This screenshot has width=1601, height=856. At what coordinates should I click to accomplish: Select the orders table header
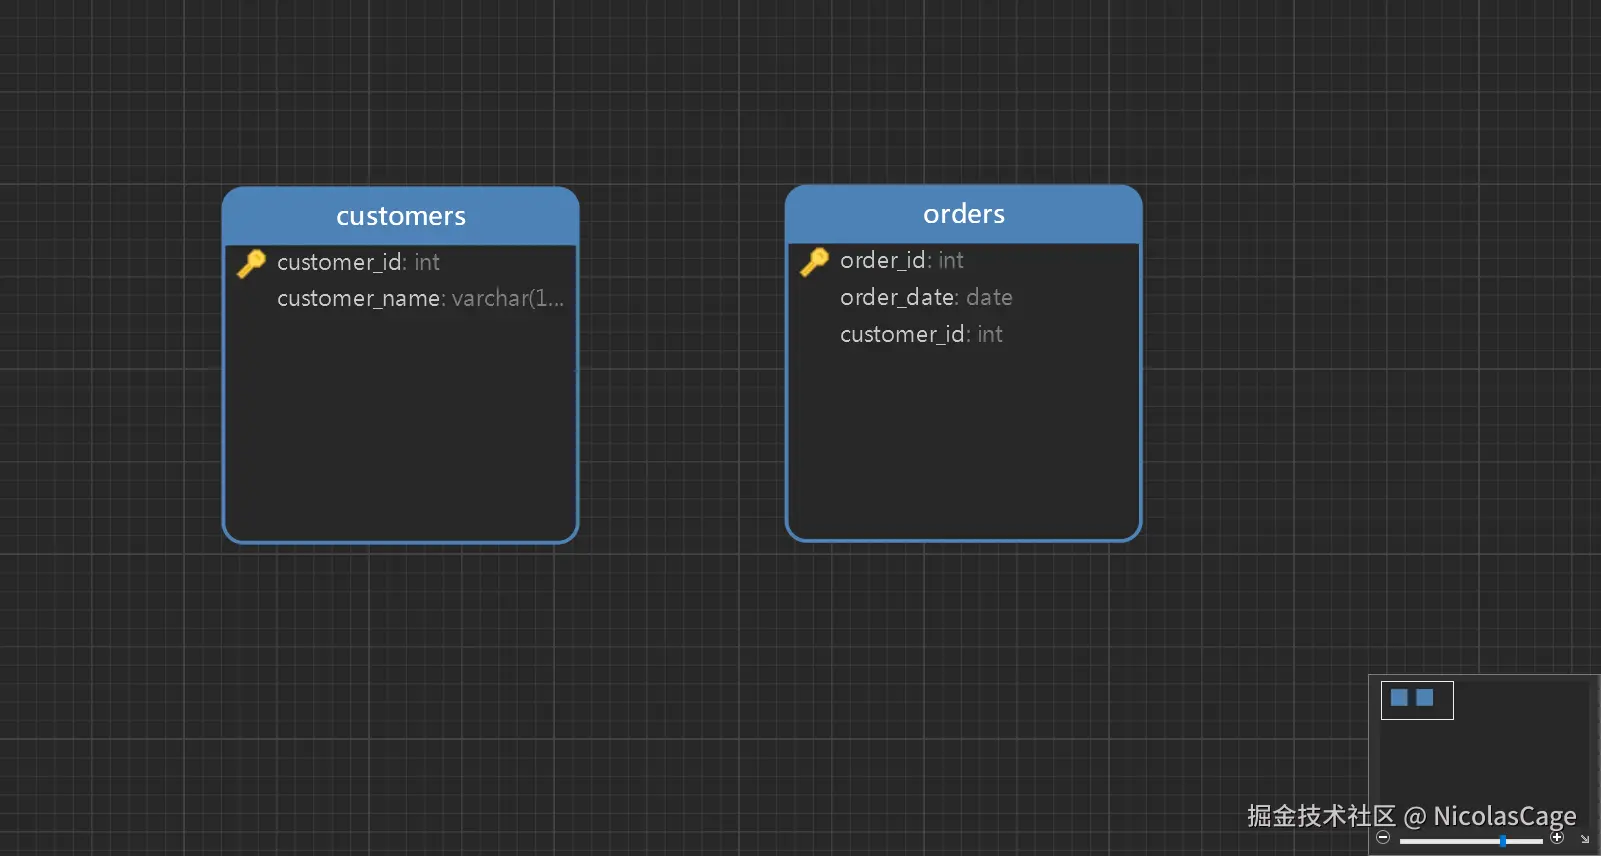(x=963, y=214)
